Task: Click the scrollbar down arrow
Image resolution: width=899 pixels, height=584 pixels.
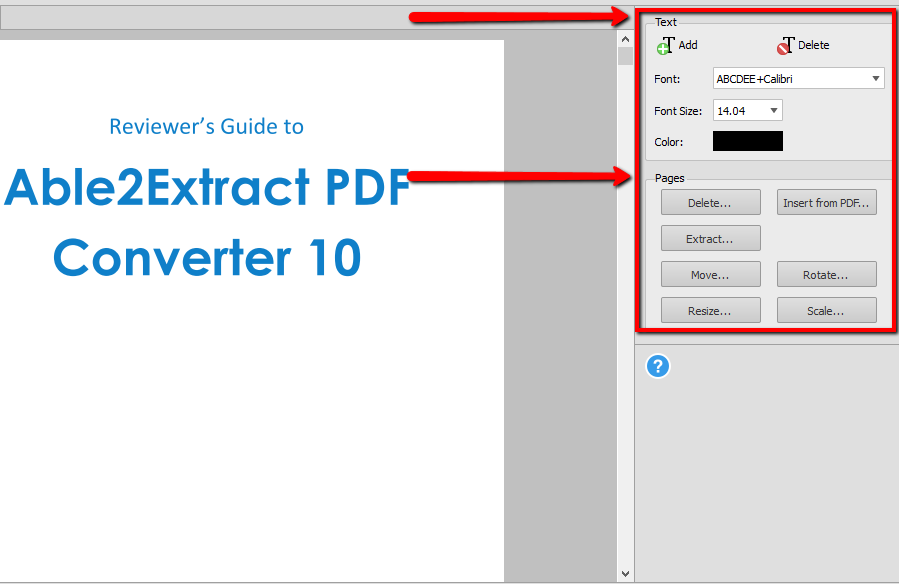Action: pyautogui.click(x=625, y=574)
